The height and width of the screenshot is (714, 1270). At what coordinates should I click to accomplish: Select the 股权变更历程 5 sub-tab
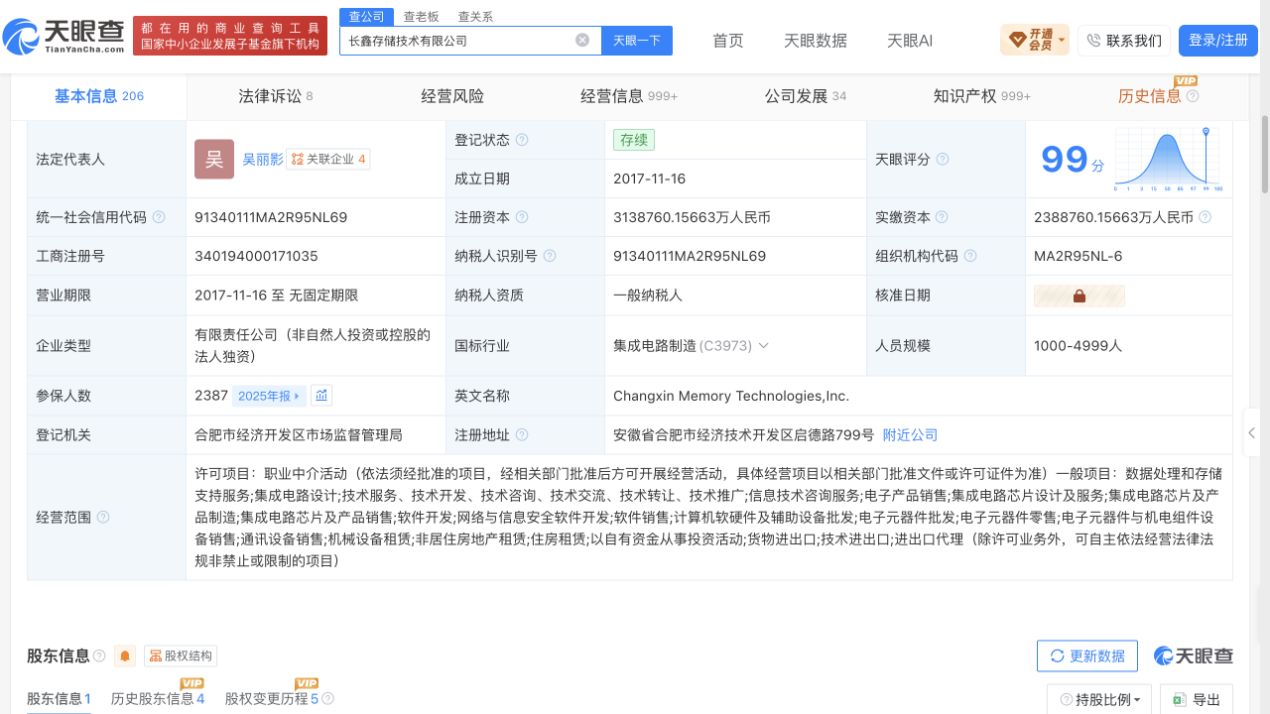tap(271, 699)
